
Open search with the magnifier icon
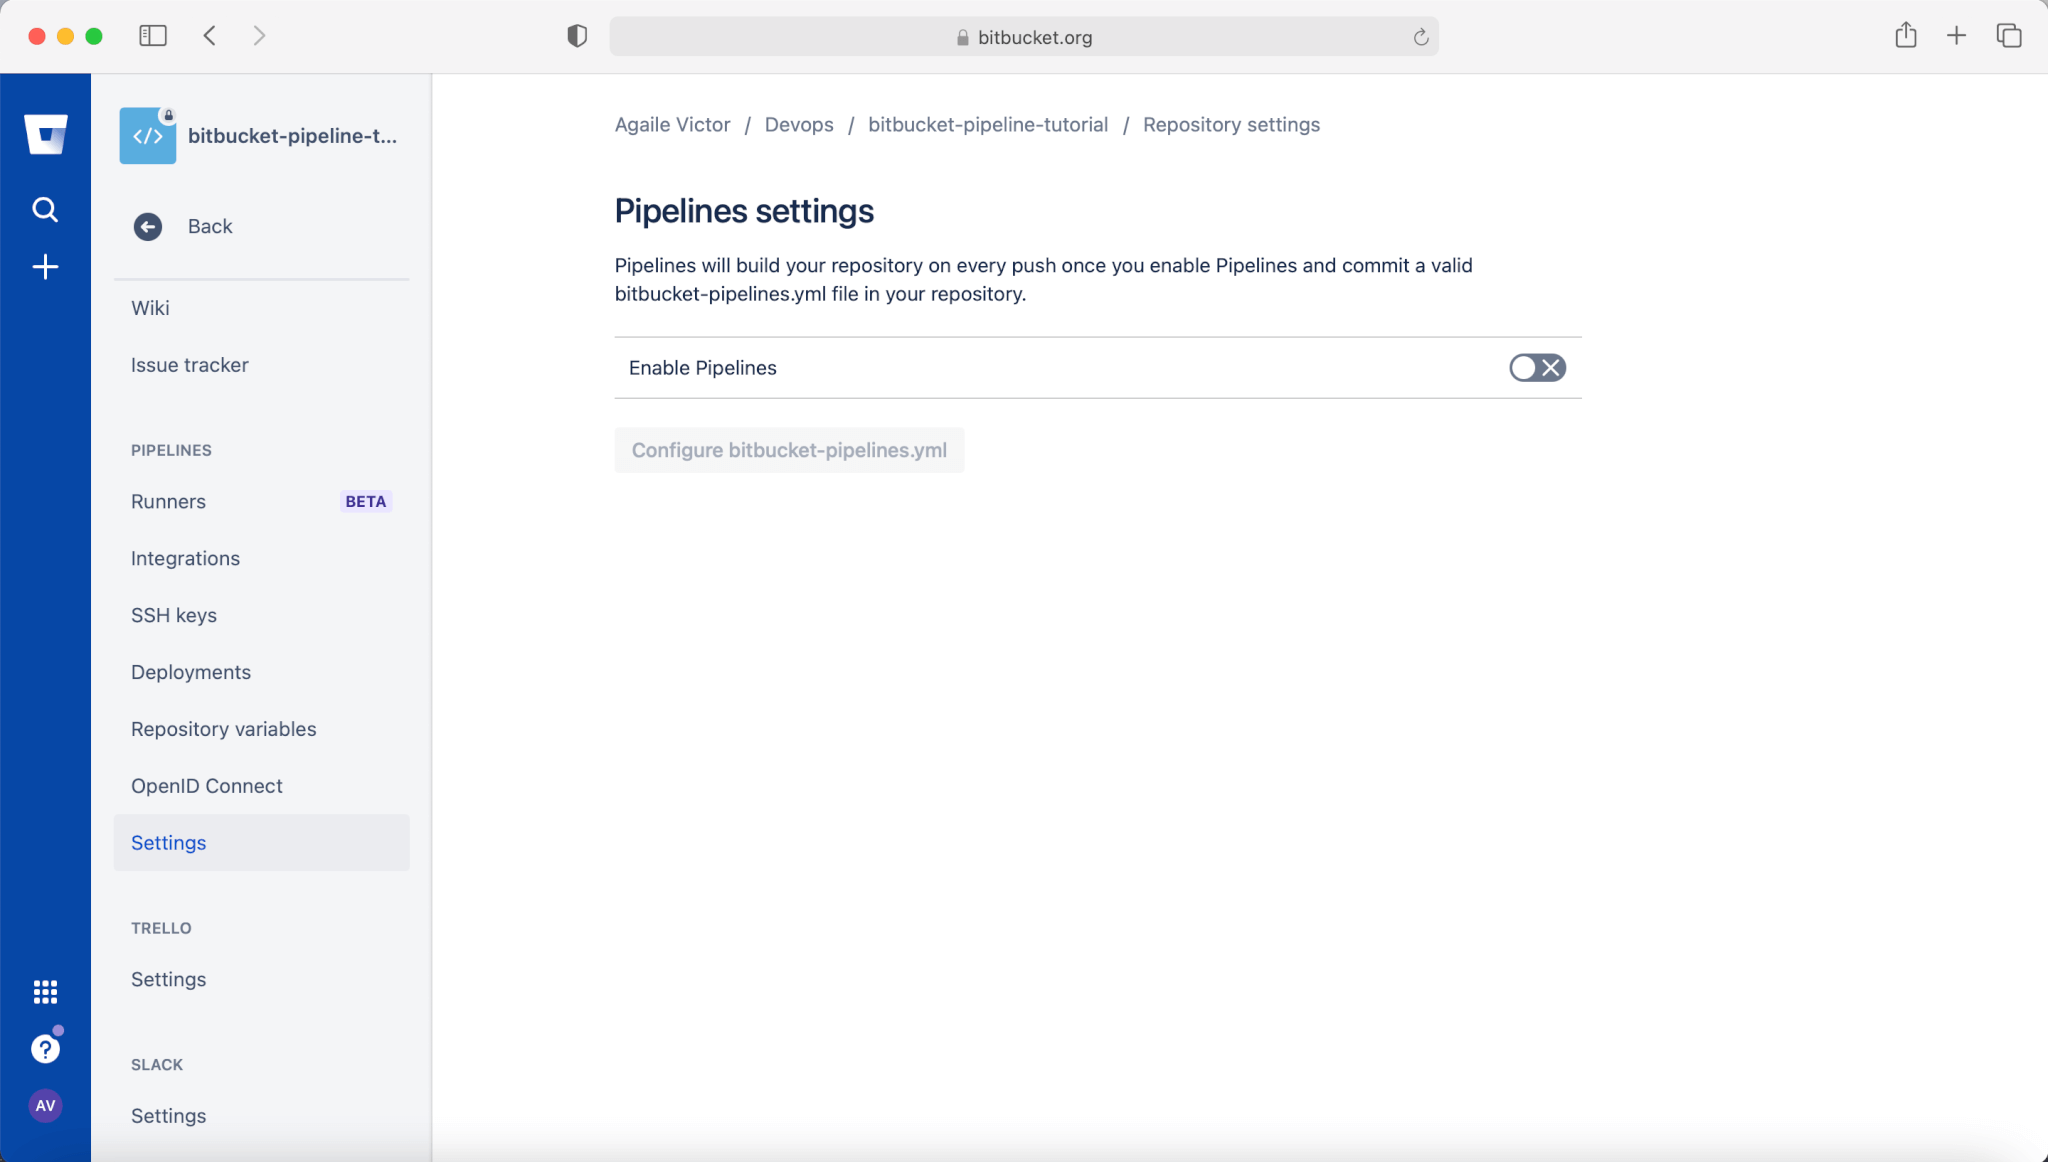click(45, 209)
